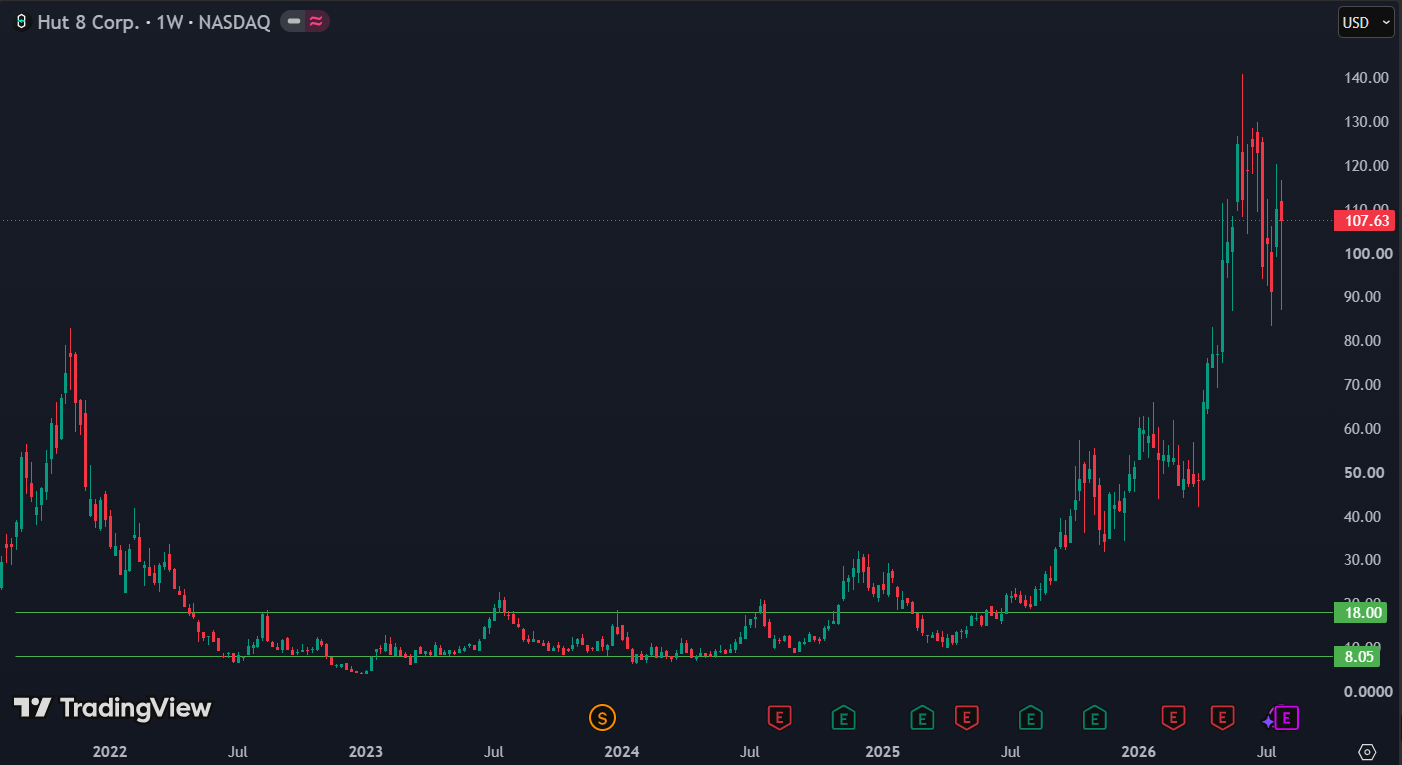
Task: Open red earnings marker just before Jul 2025
Action: click(966, 717)
